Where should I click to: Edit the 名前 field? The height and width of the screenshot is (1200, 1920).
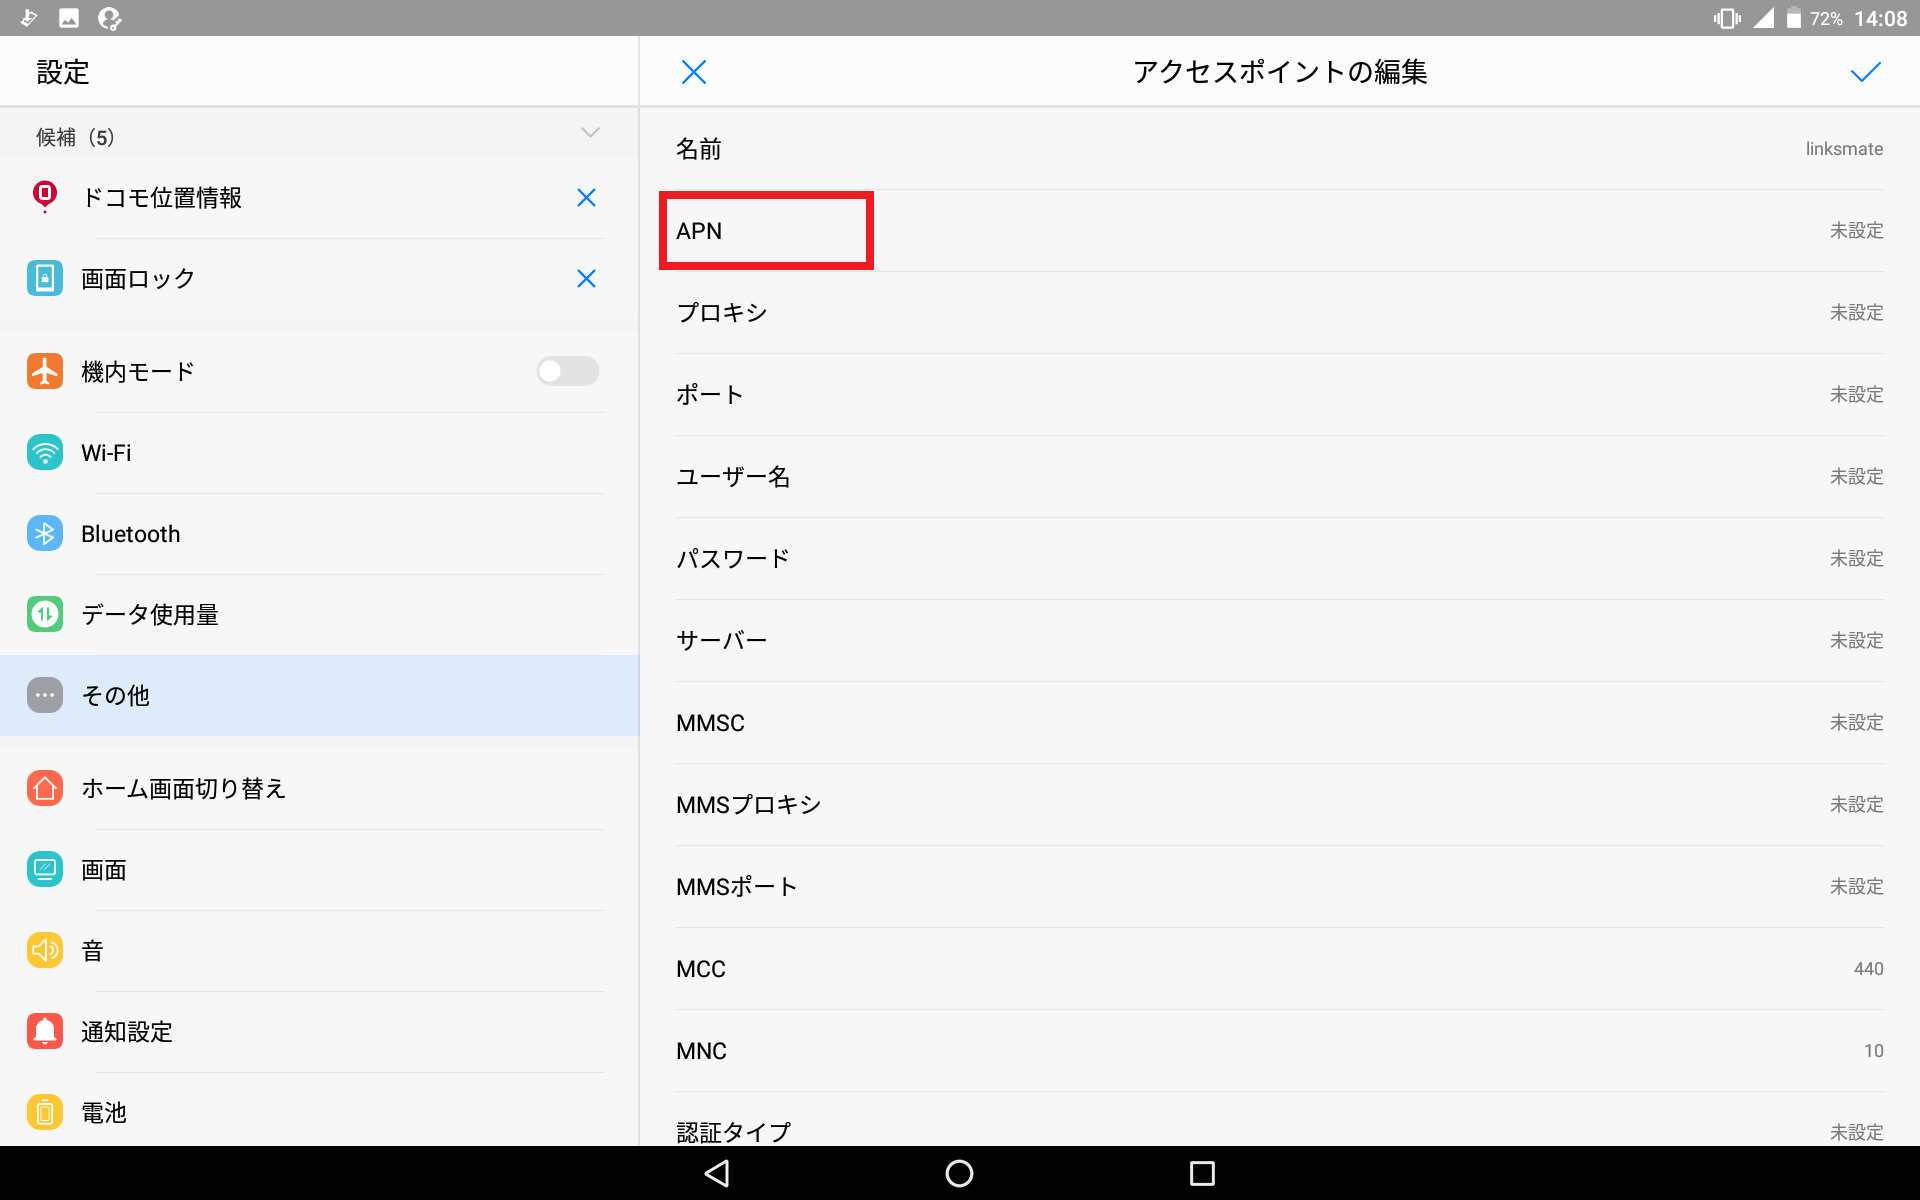coord(1279,149)
